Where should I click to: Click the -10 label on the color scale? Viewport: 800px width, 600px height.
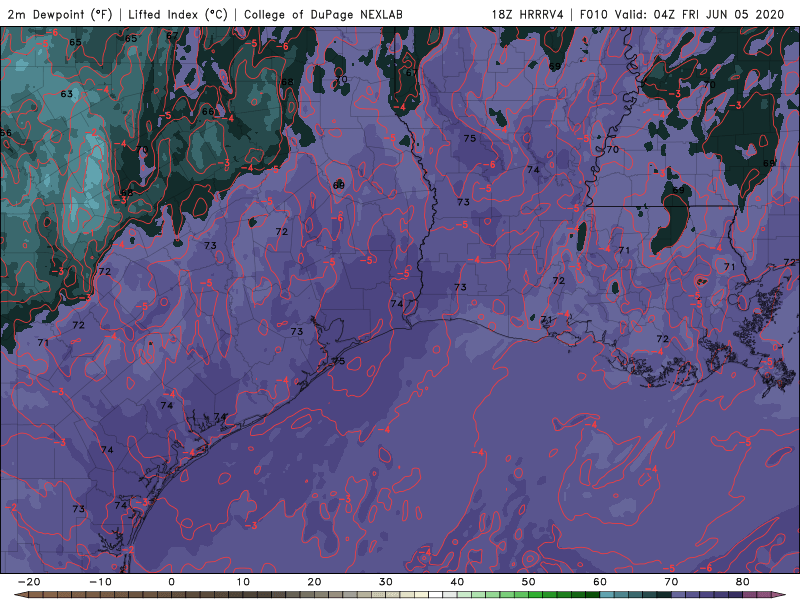coord(100,582)
